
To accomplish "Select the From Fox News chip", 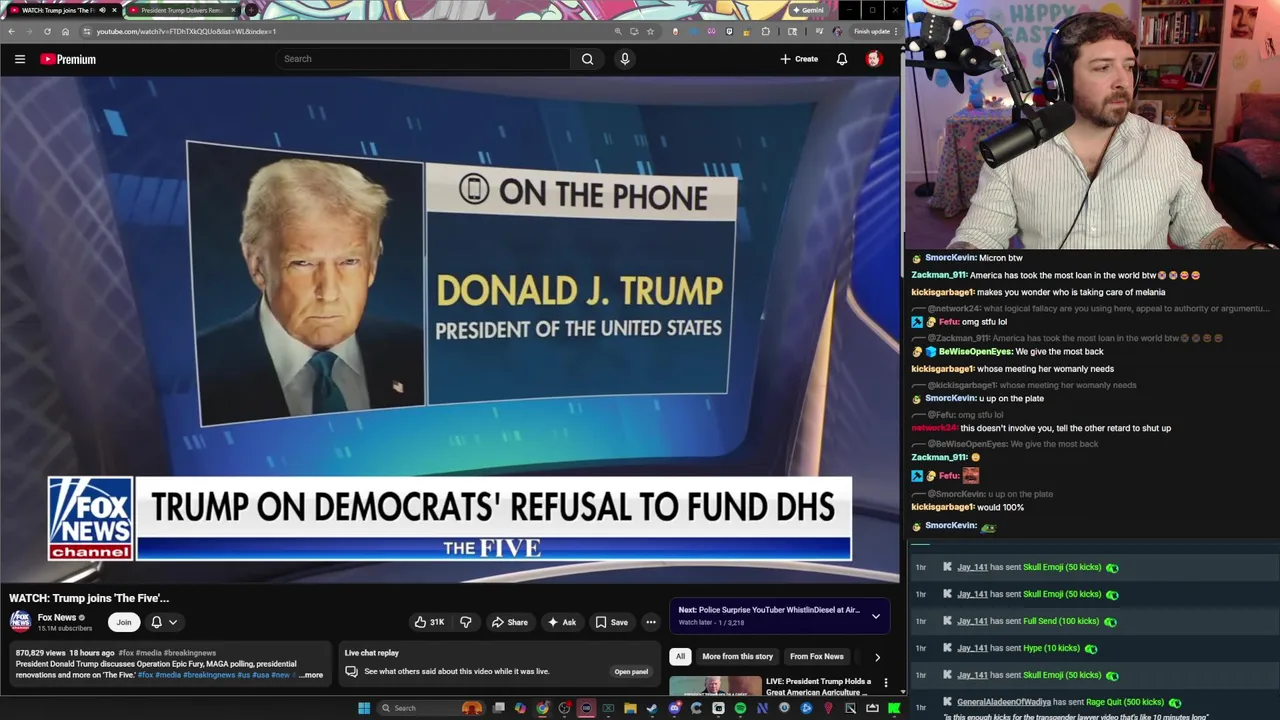I will pyautogui.click(x=817, y=656).
